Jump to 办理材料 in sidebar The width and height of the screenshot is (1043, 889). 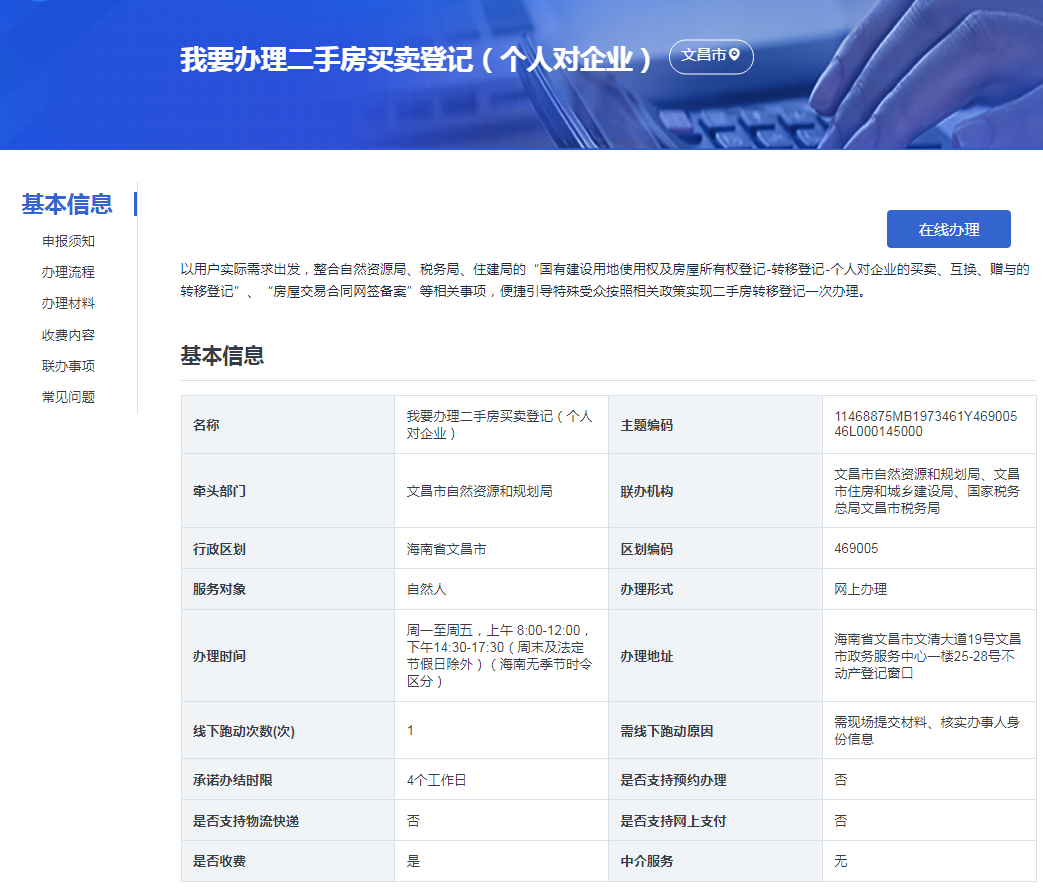[68, 303]
